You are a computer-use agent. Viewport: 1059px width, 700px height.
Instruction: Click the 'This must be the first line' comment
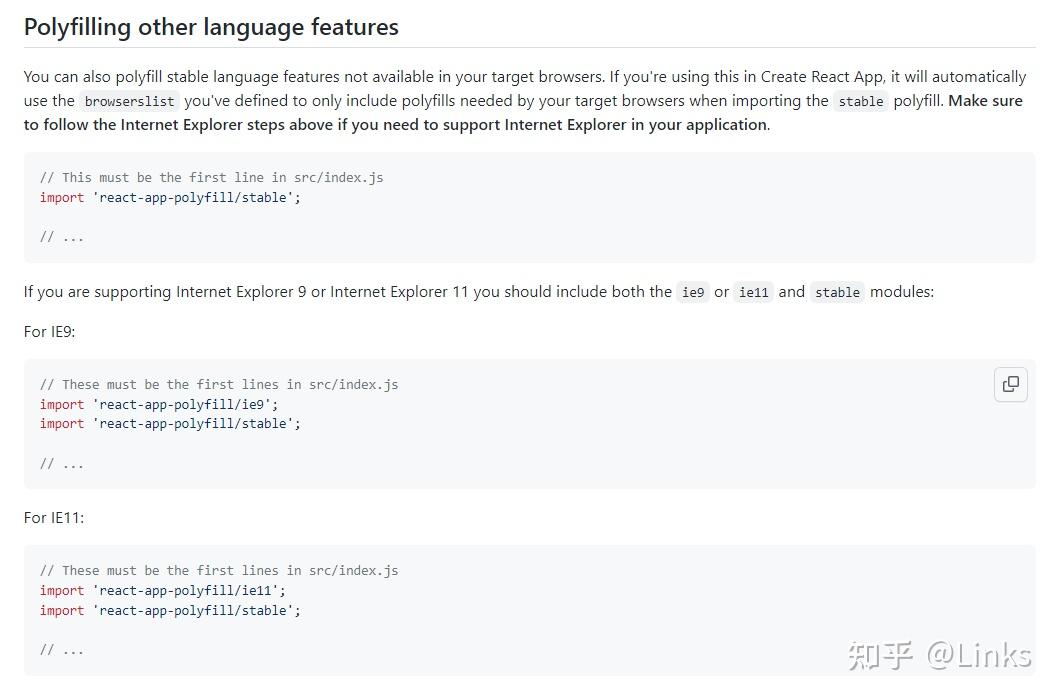211,177
